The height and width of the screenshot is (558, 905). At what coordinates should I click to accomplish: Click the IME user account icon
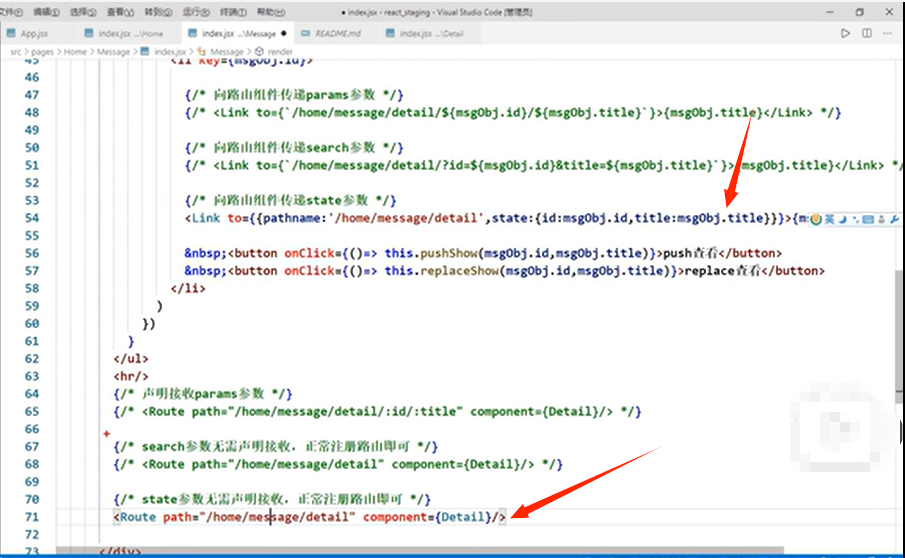(881, 219)
